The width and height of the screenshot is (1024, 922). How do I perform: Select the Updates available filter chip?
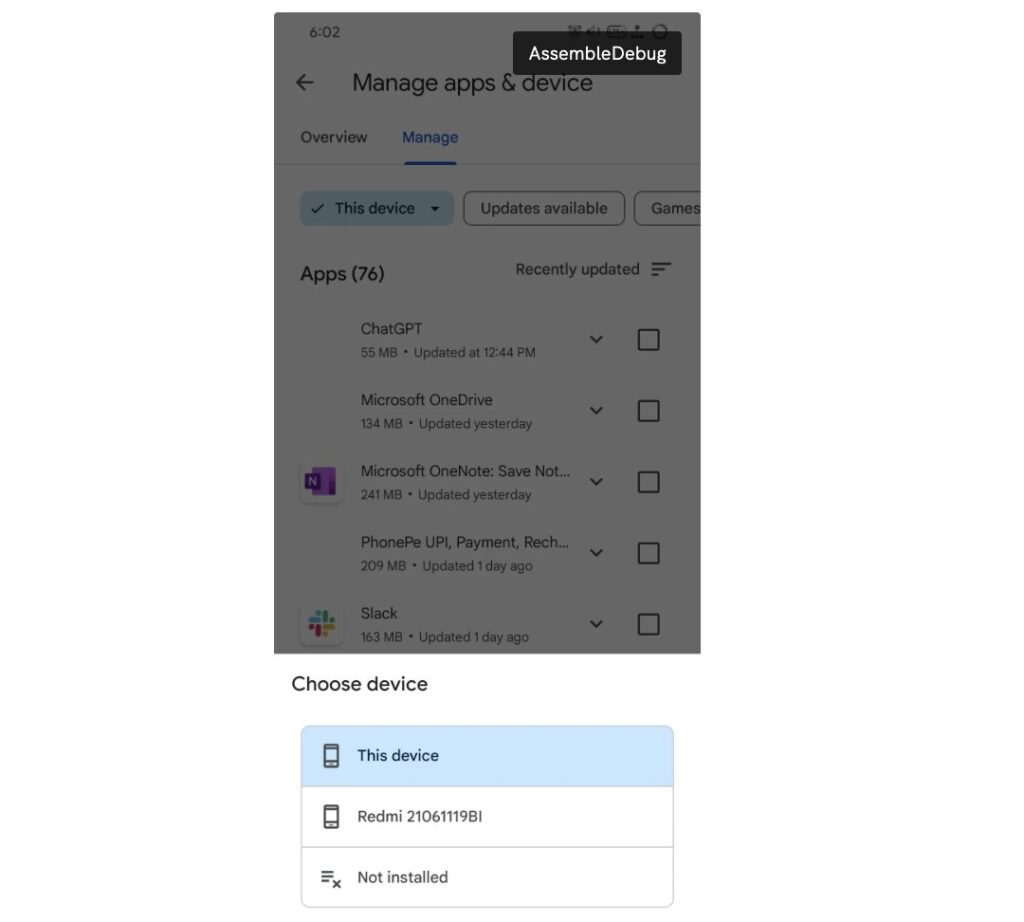pos(544,208)
